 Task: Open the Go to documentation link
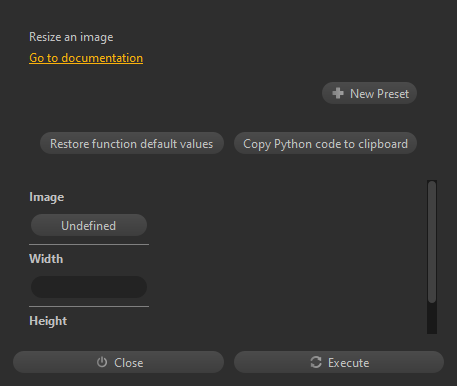(x=86, y=58)
